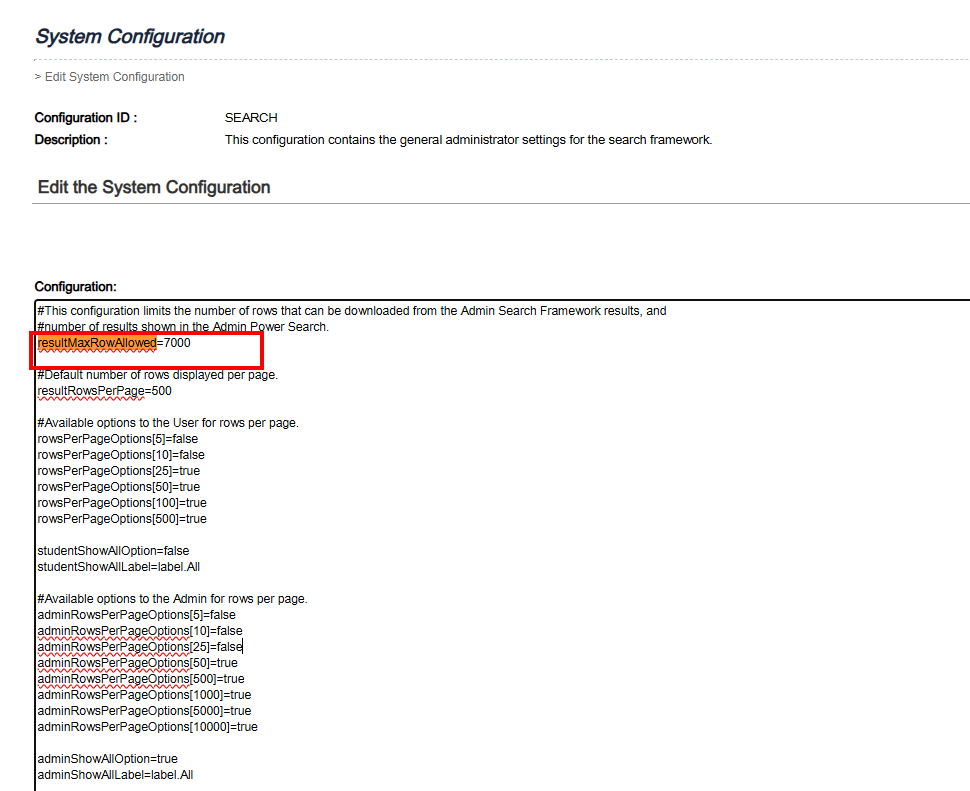Click the SEARCH Configuration ID value
Viewport: 970px width, 791px height.
251,118
